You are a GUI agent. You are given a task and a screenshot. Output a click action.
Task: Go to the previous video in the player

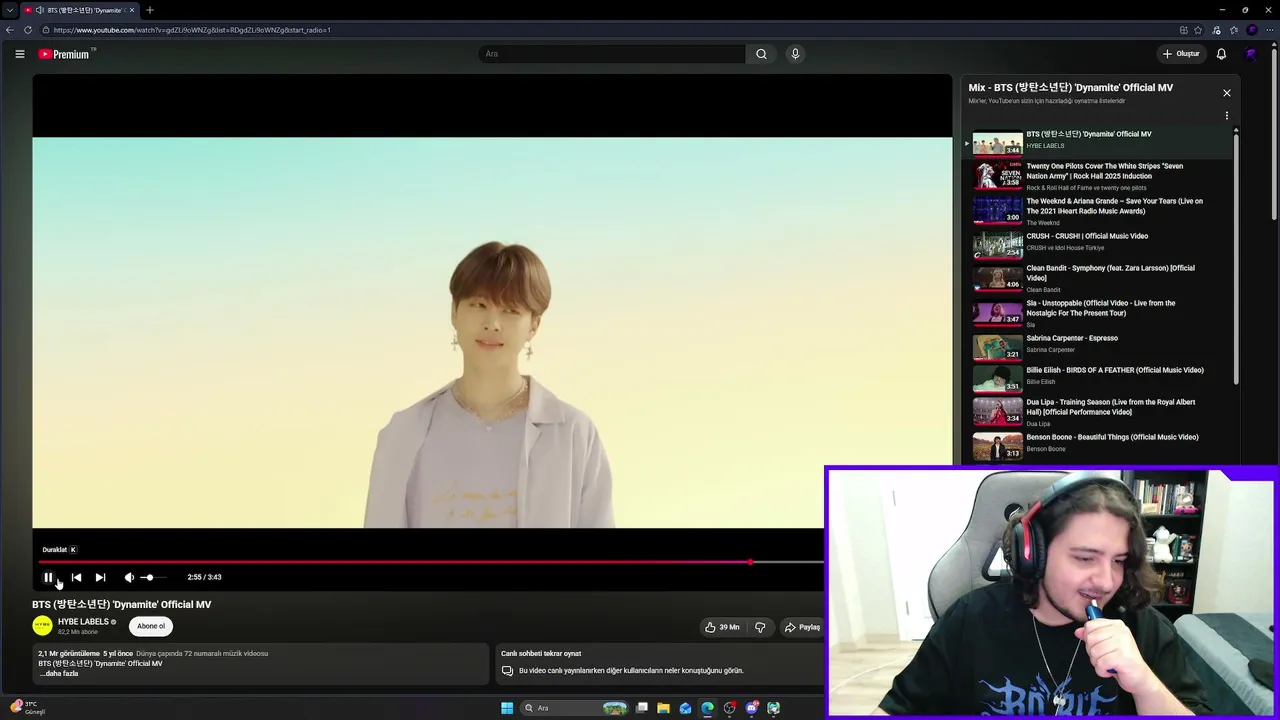point(76,577)
